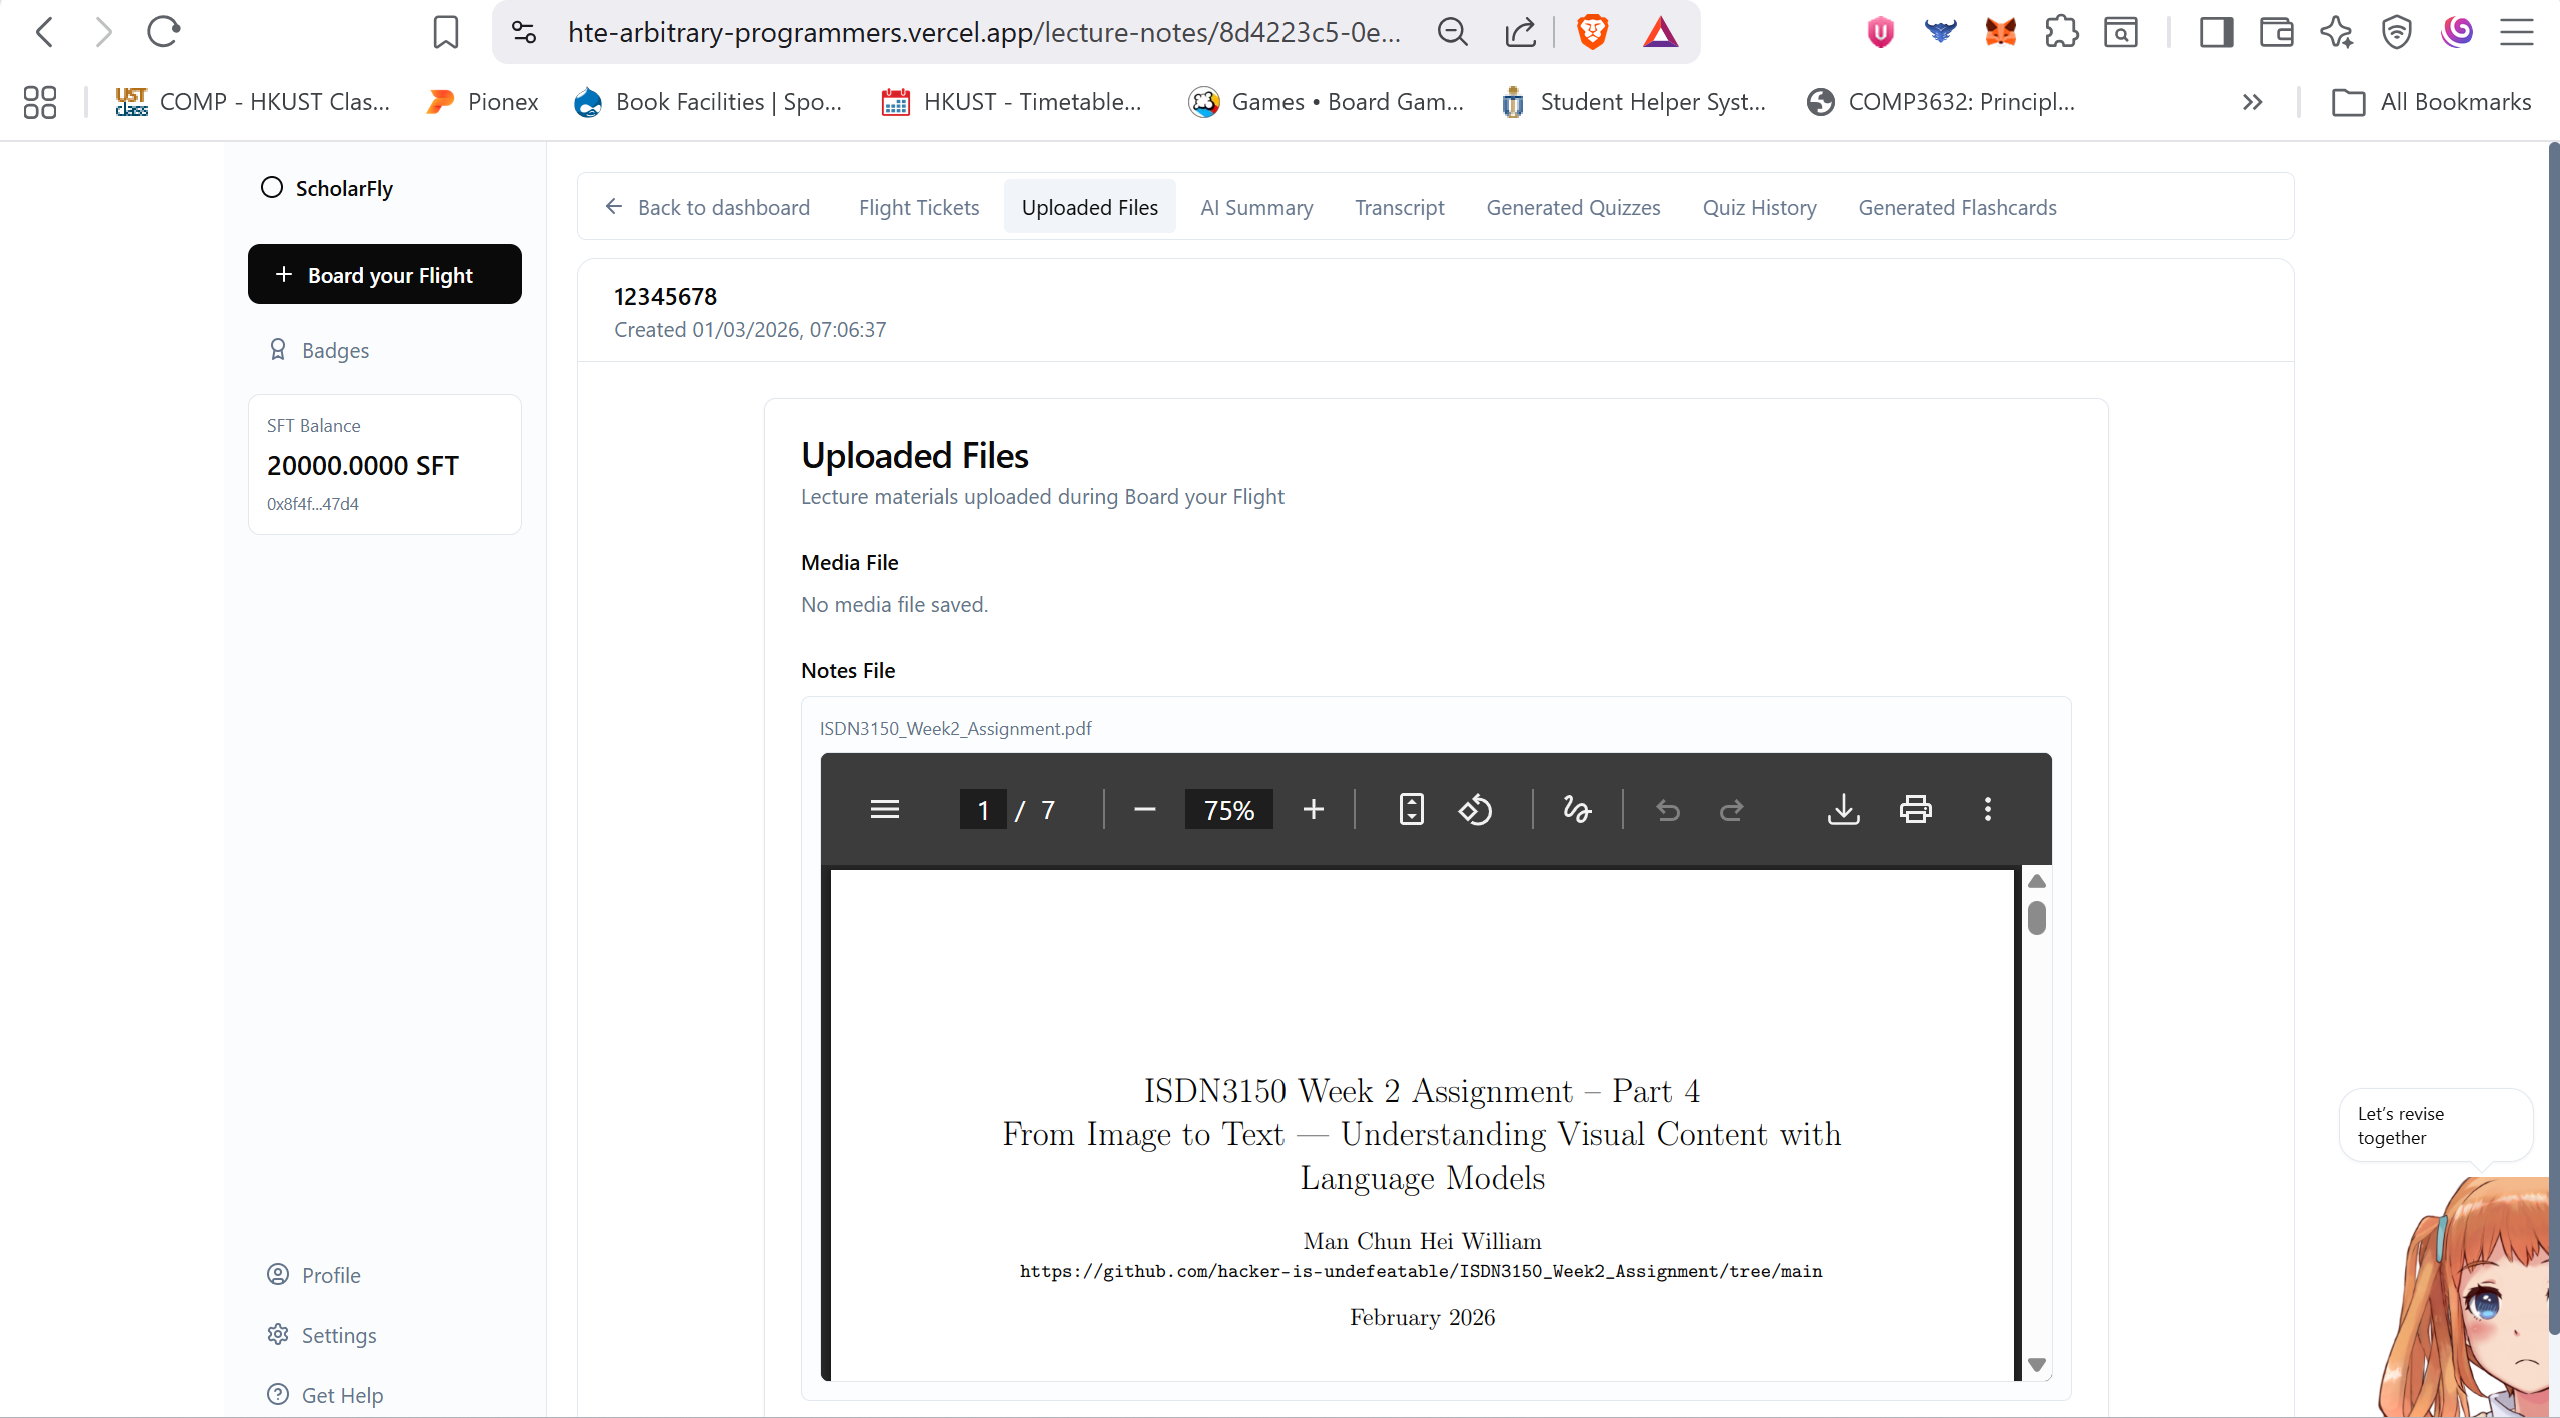Viewport: 2560px width, 1418px height.
Task: Select the PDF draw annotation tool
Action: click(x=1577, y=809)
